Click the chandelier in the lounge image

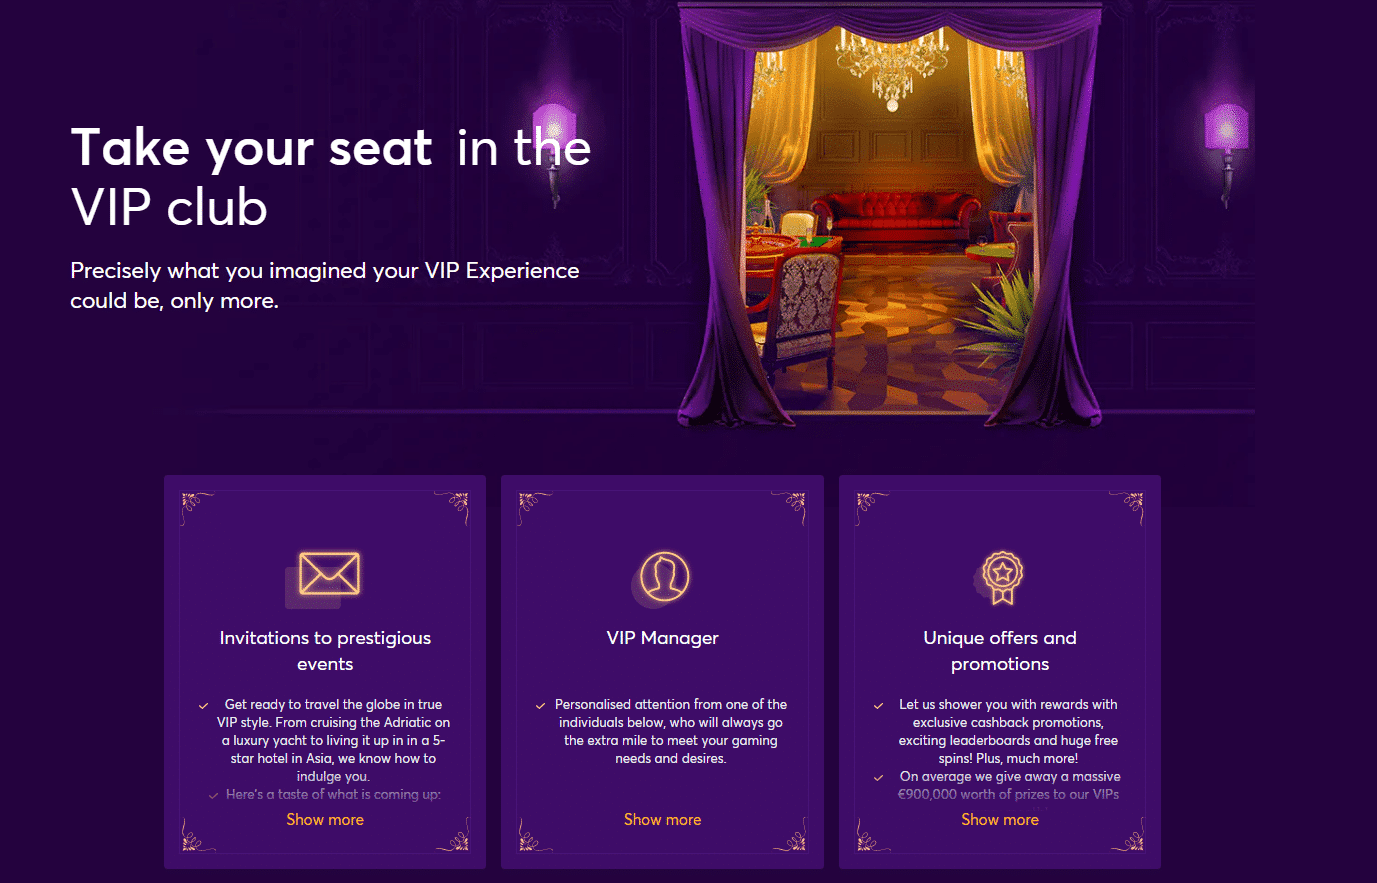click(x=891, y=65)
